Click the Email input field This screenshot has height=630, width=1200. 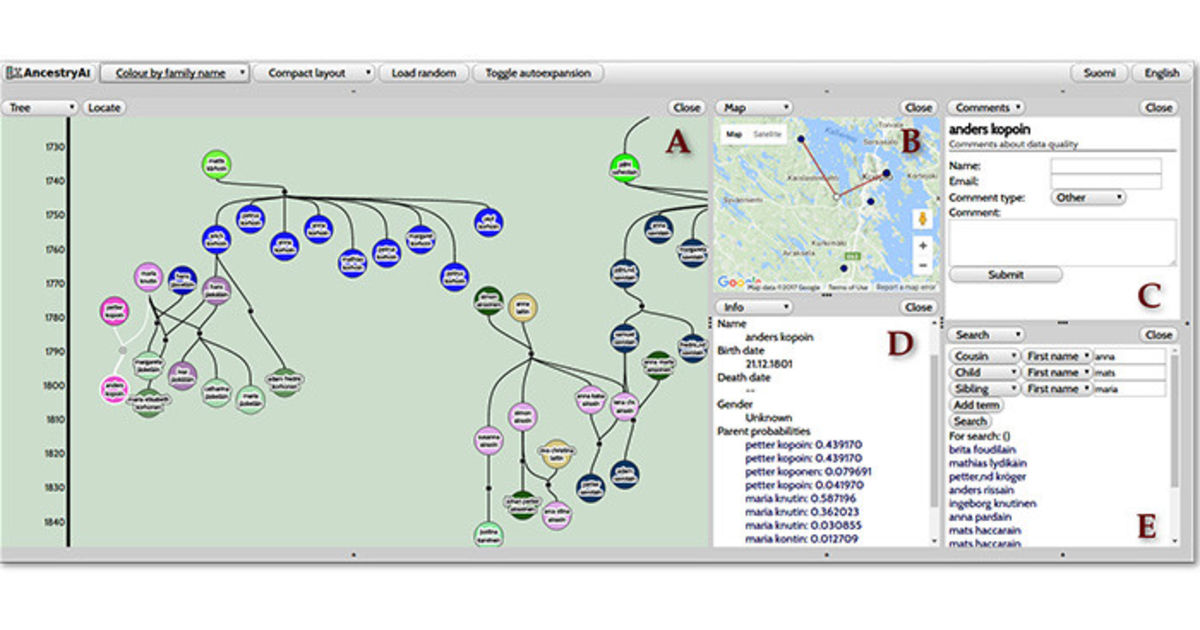pyautogui.click(x=1106, y=181)
